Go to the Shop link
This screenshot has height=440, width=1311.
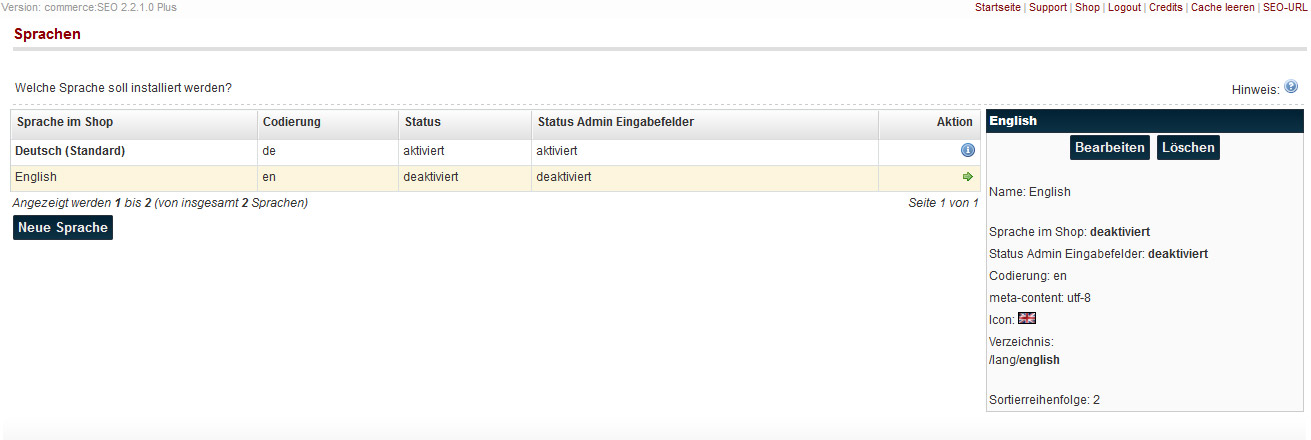coord(1087,8)
